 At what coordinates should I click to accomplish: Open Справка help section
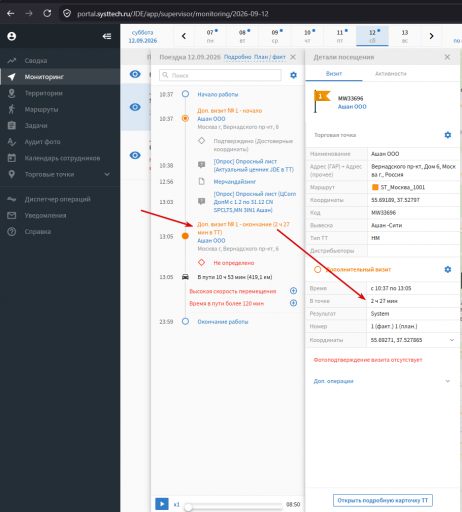coord(38,232)
